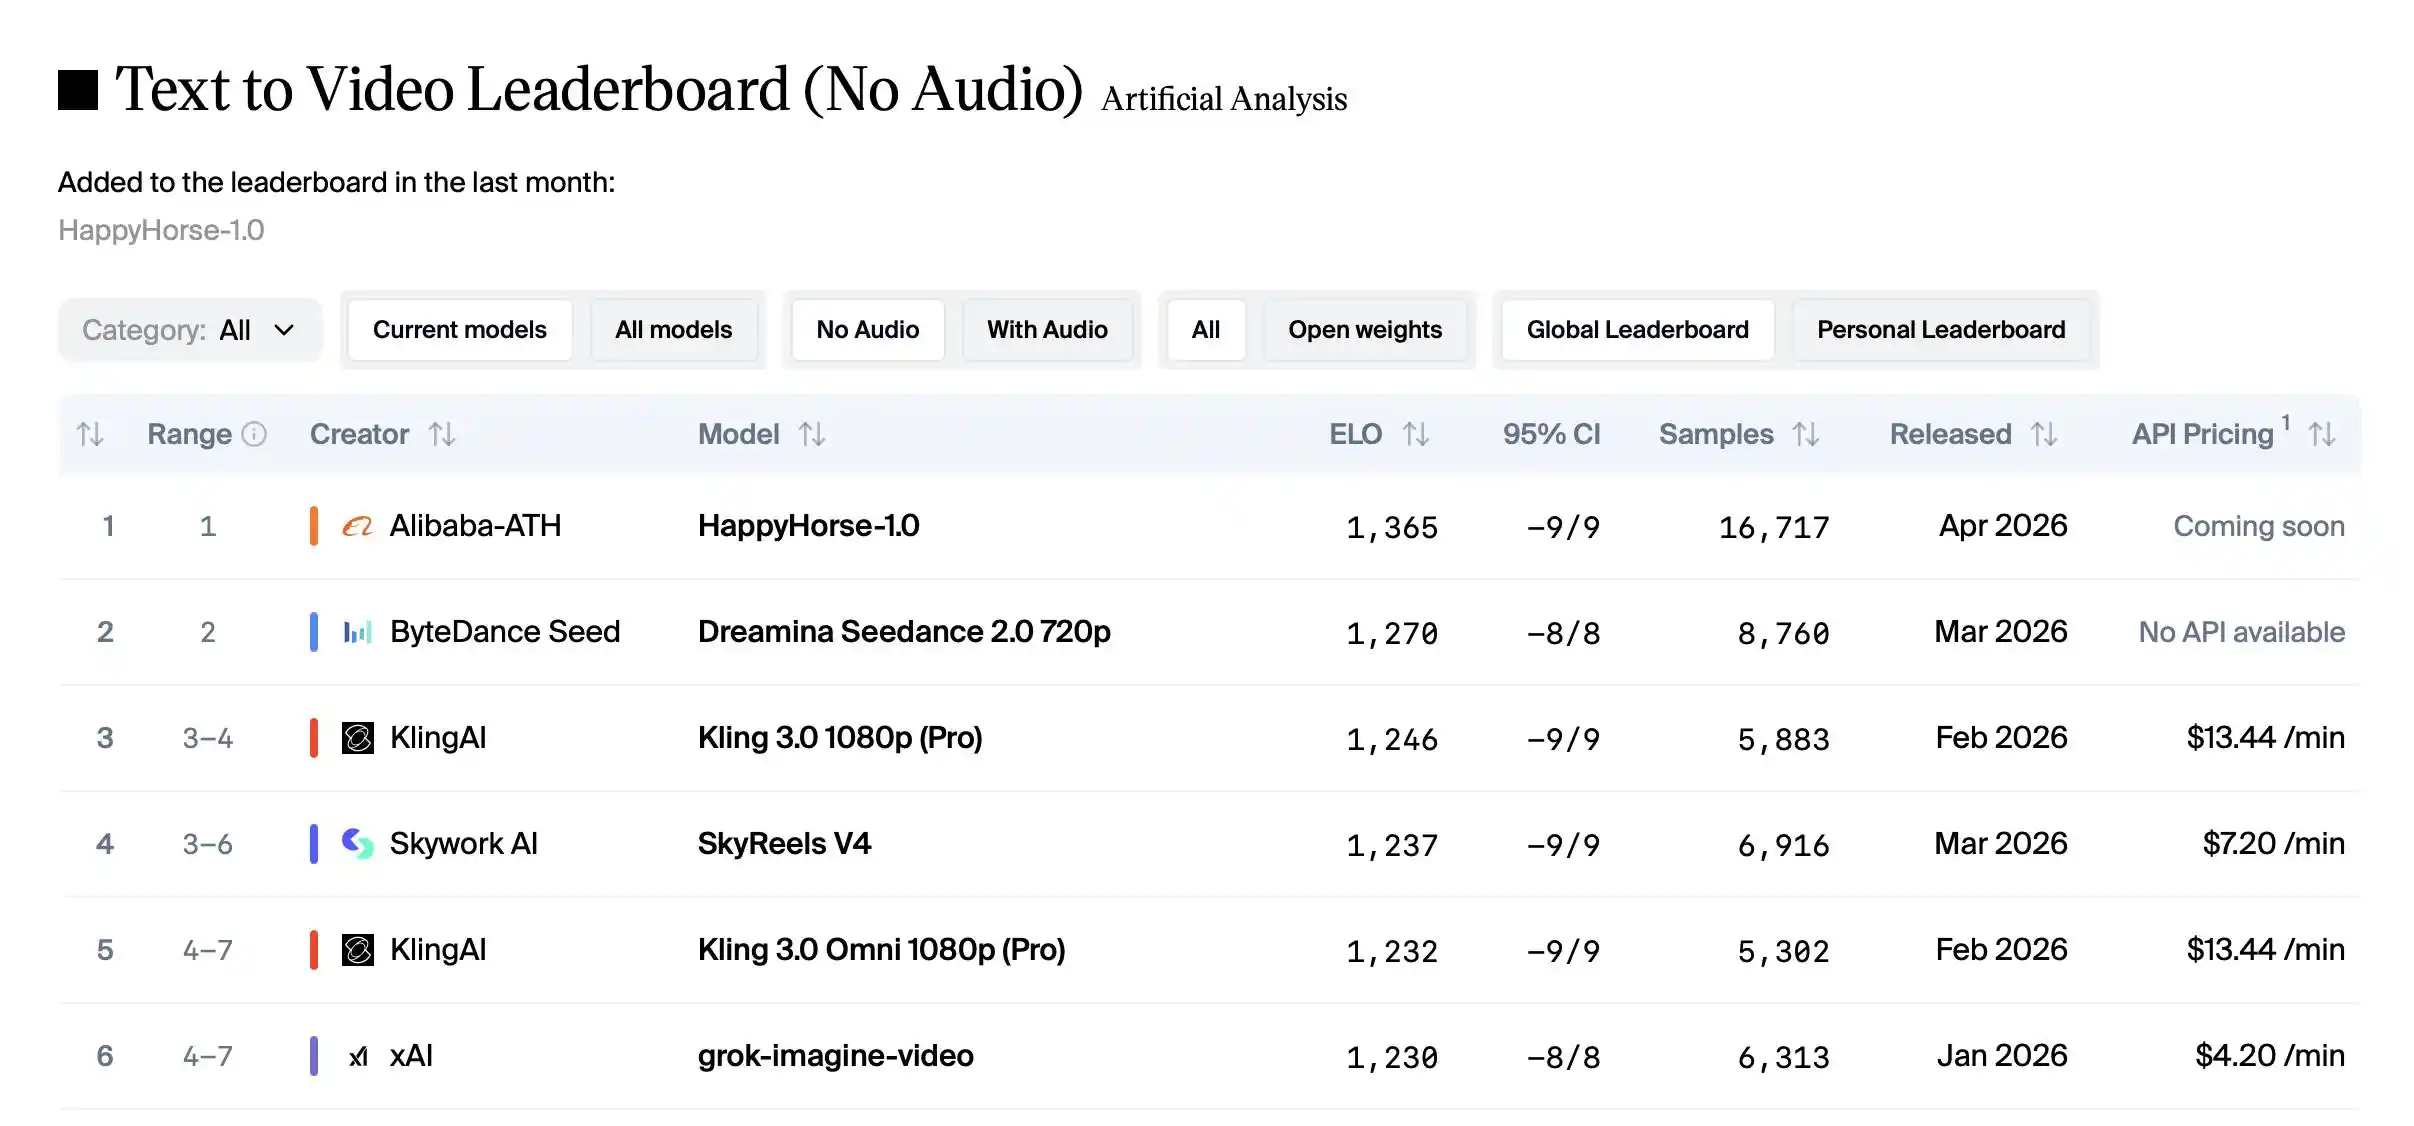Click the HappyHorse-1.0 model name
2414x1126 pixels.
[808, 526]
